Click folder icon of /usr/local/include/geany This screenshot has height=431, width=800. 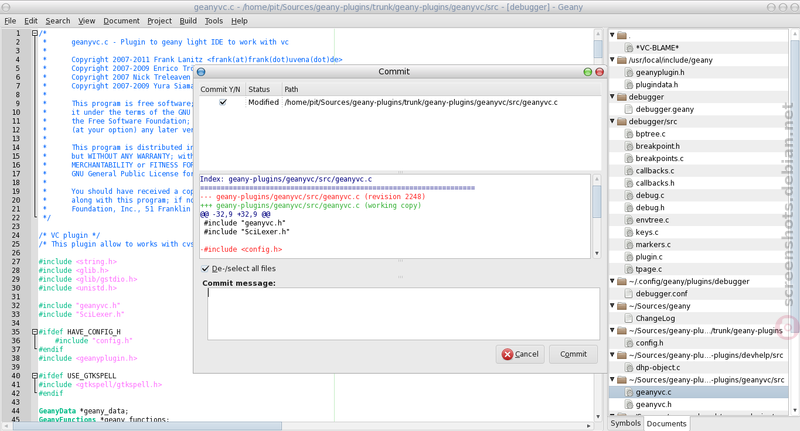coord(621,60)
